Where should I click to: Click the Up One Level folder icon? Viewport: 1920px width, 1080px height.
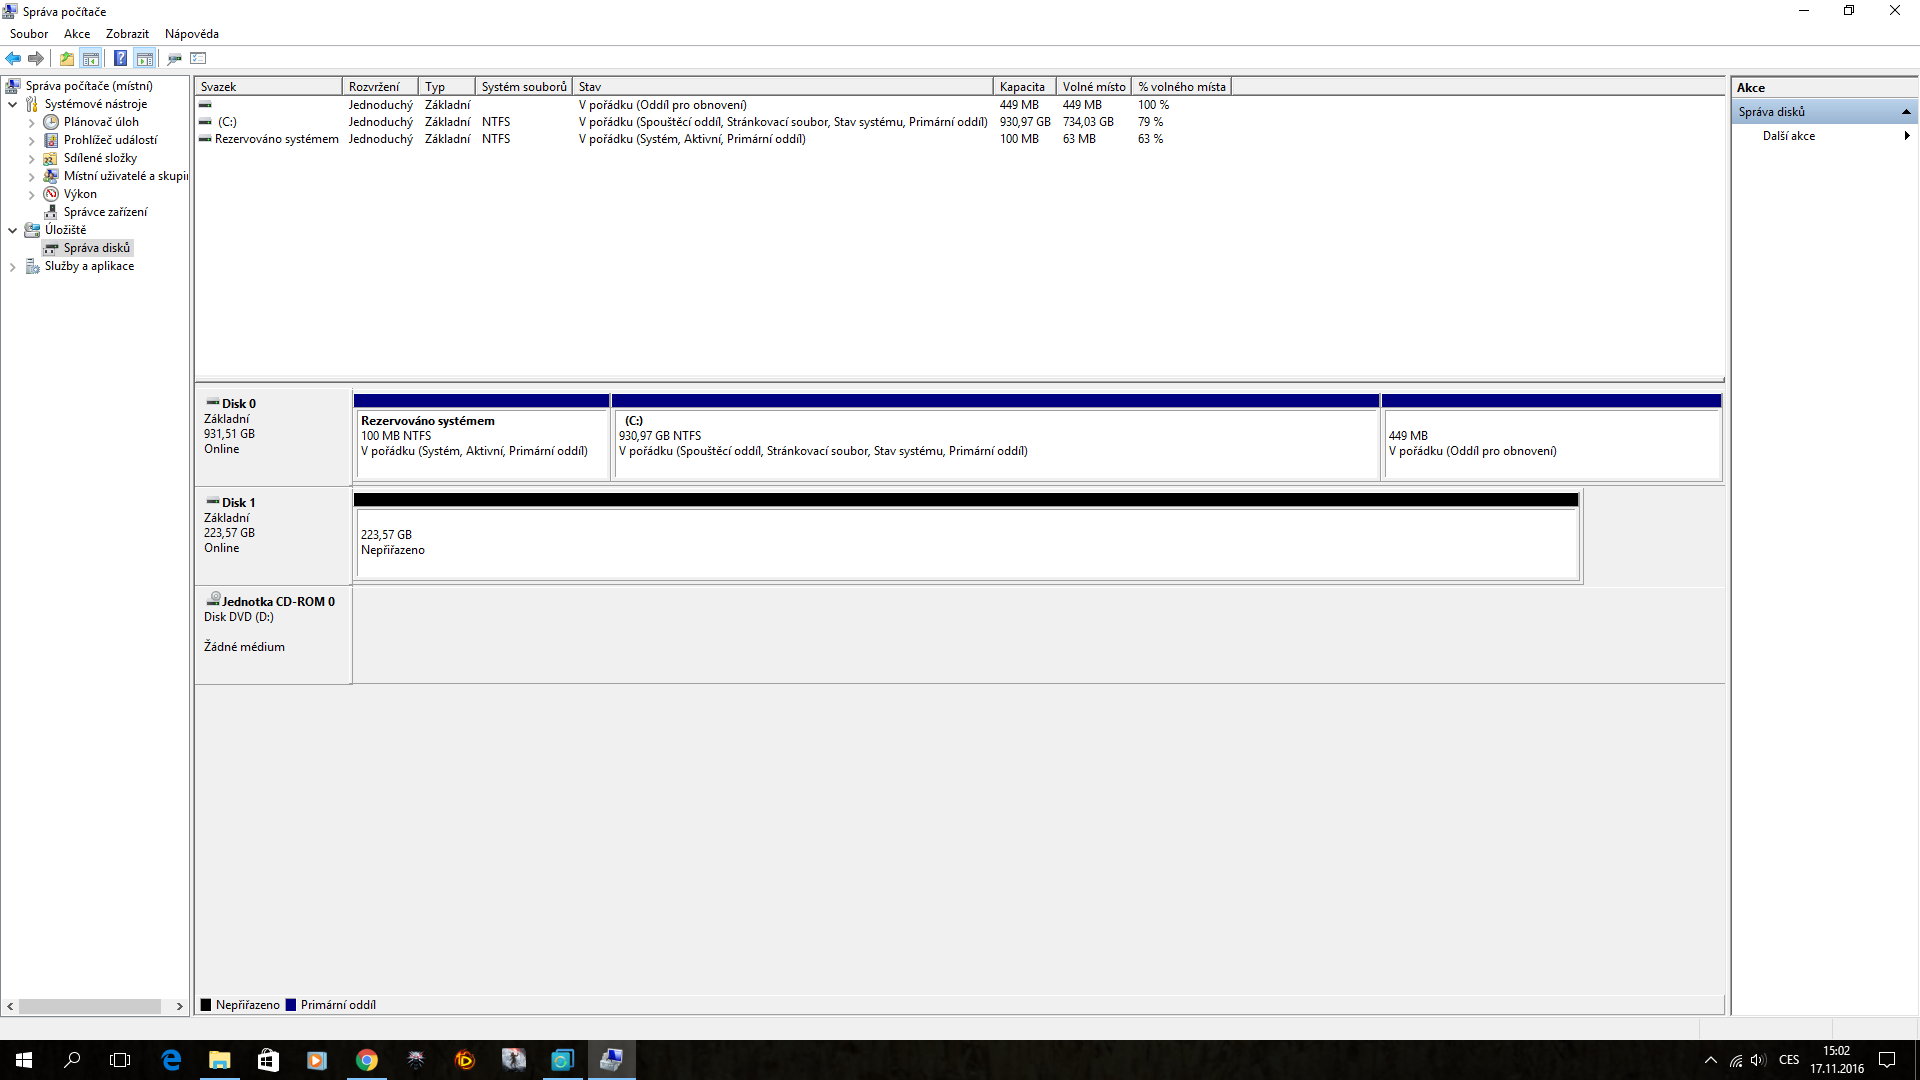point(66,58)
